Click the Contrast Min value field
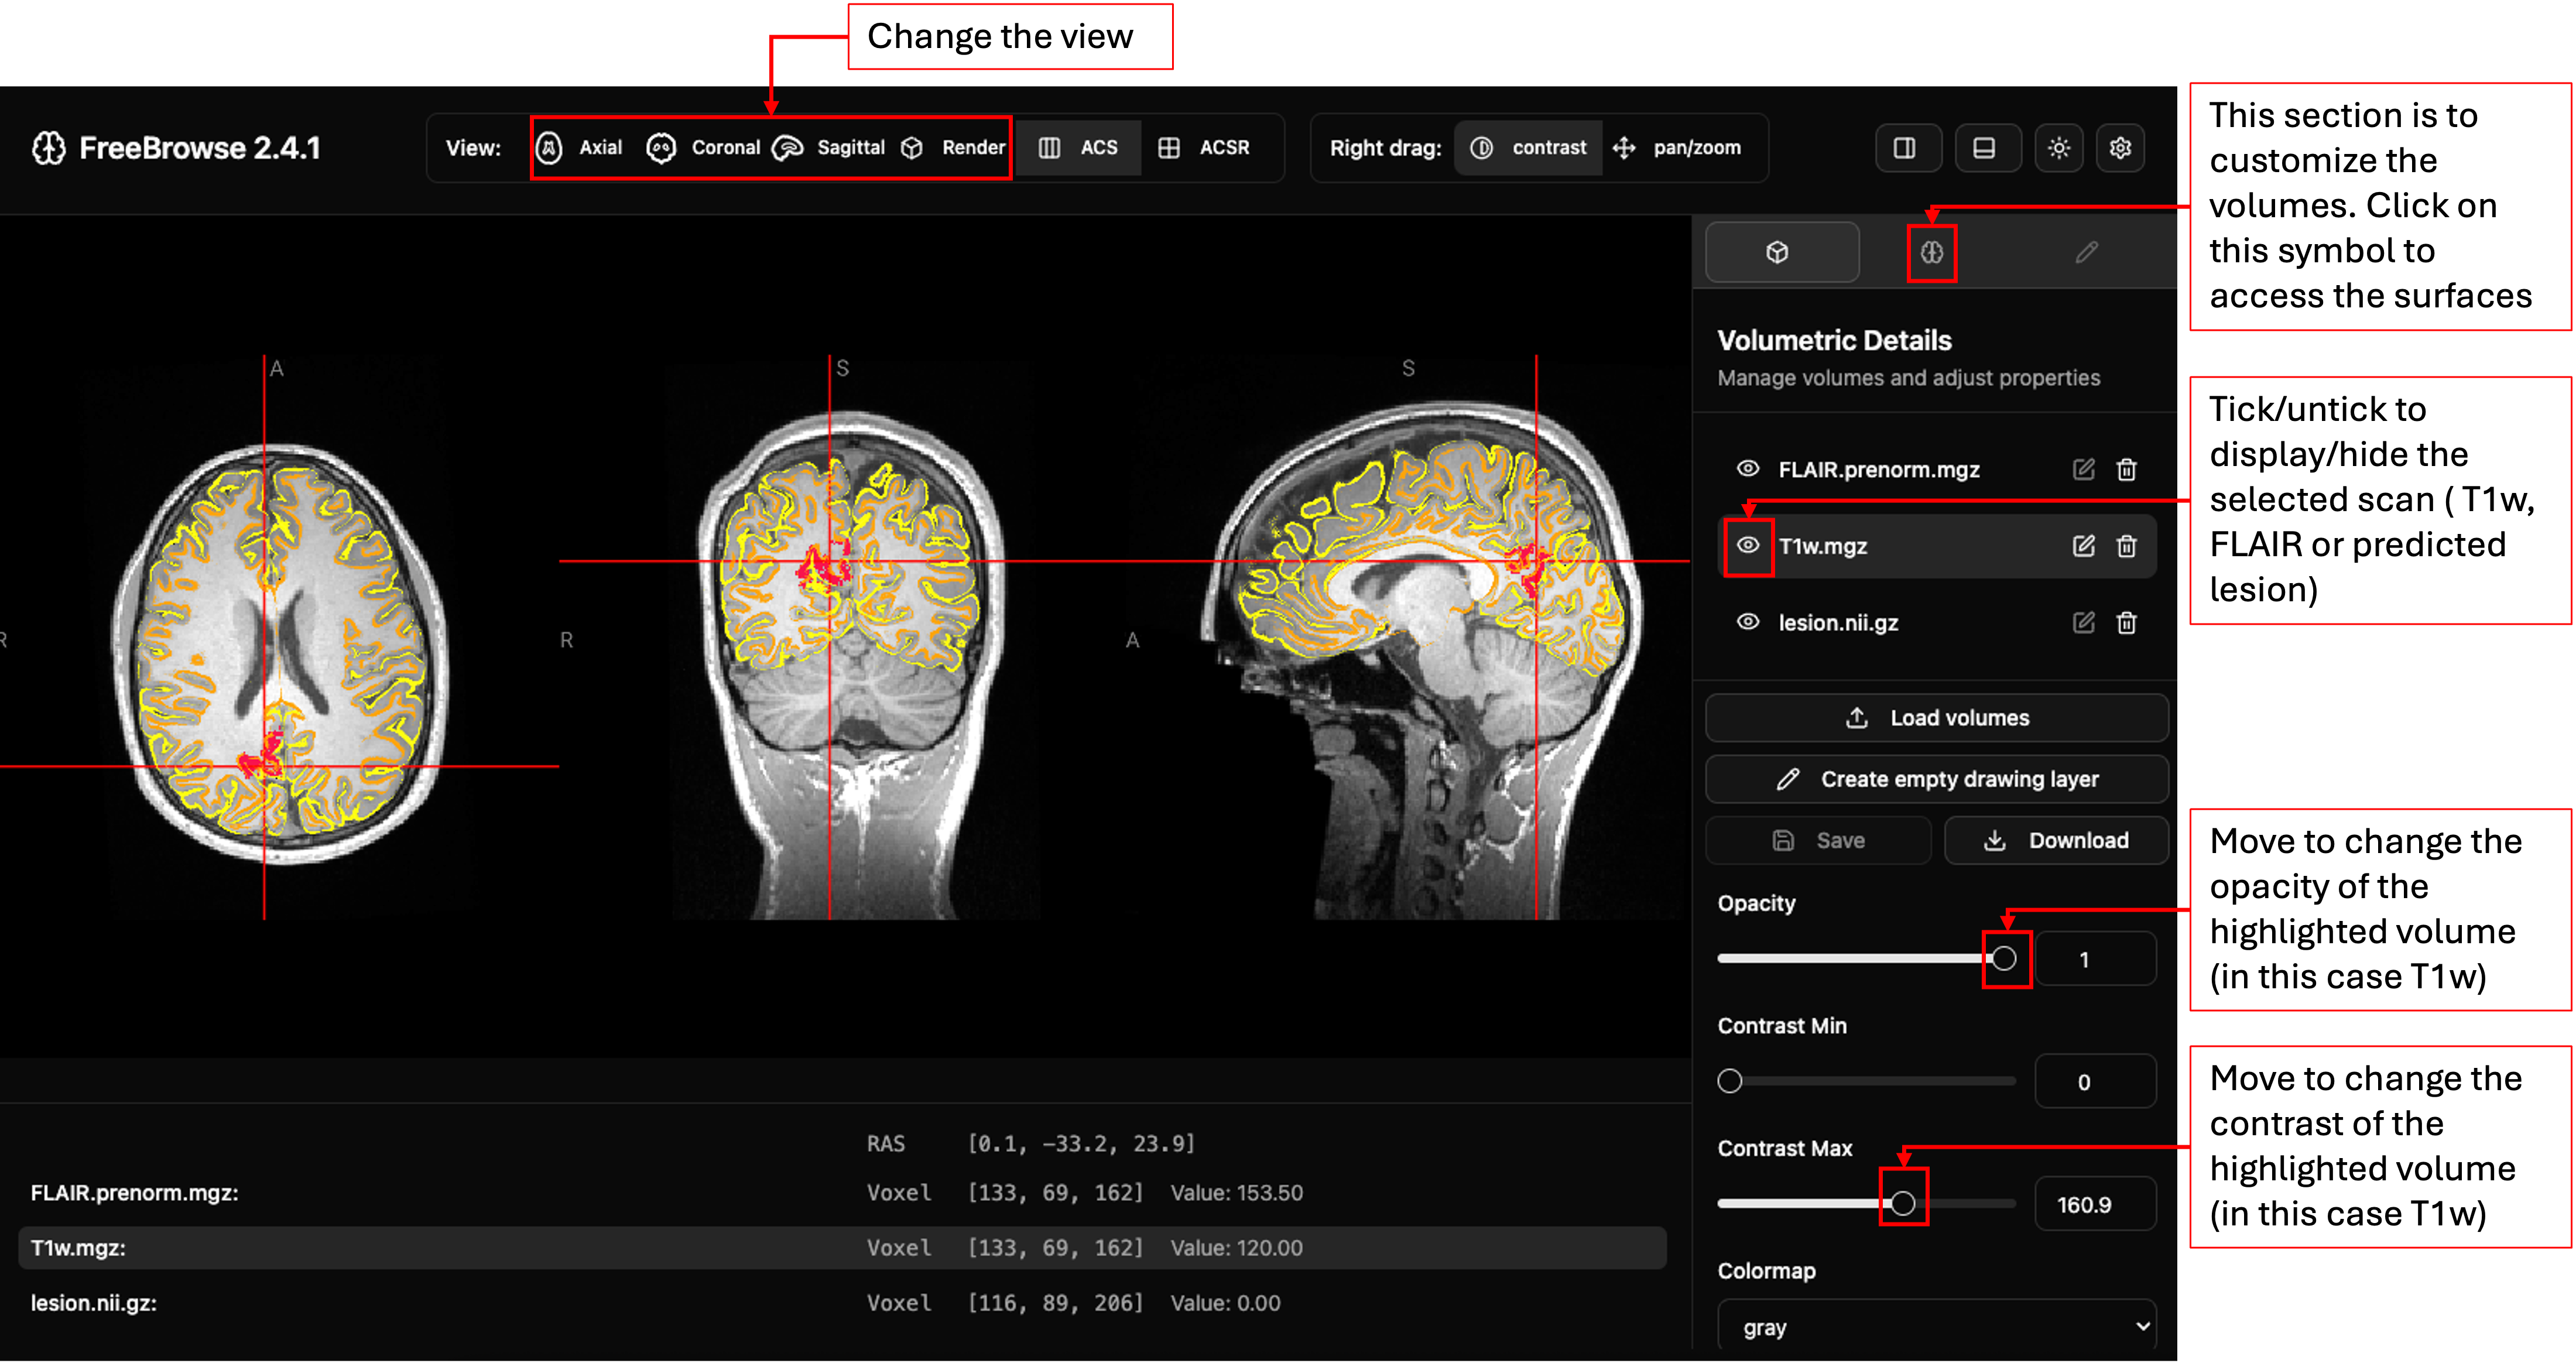2576x1363 pixels. [x=2095, y=1081]
